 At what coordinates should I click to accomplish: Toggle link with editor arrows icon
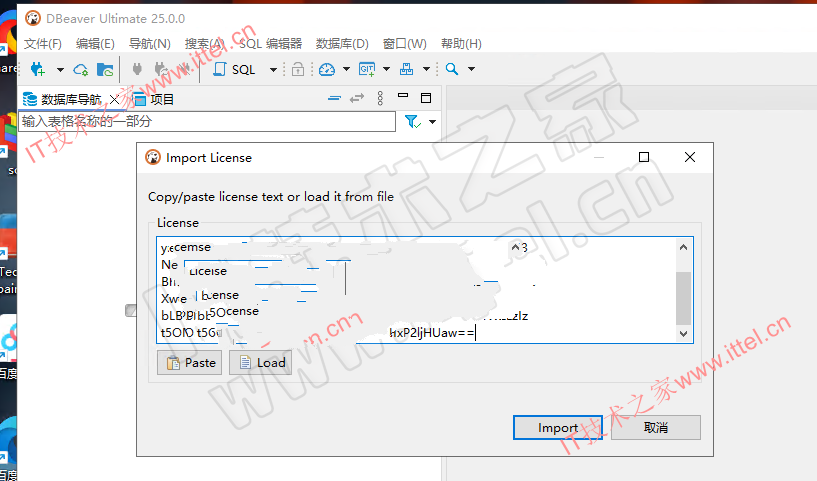coord(357,98)
